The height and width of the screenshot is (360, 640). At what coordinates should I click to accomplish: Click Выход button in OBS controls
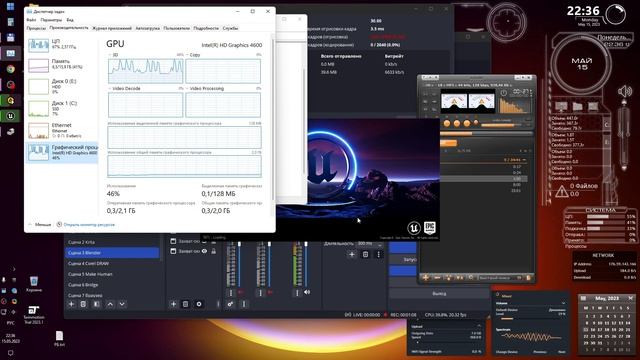tap(439, 293)
